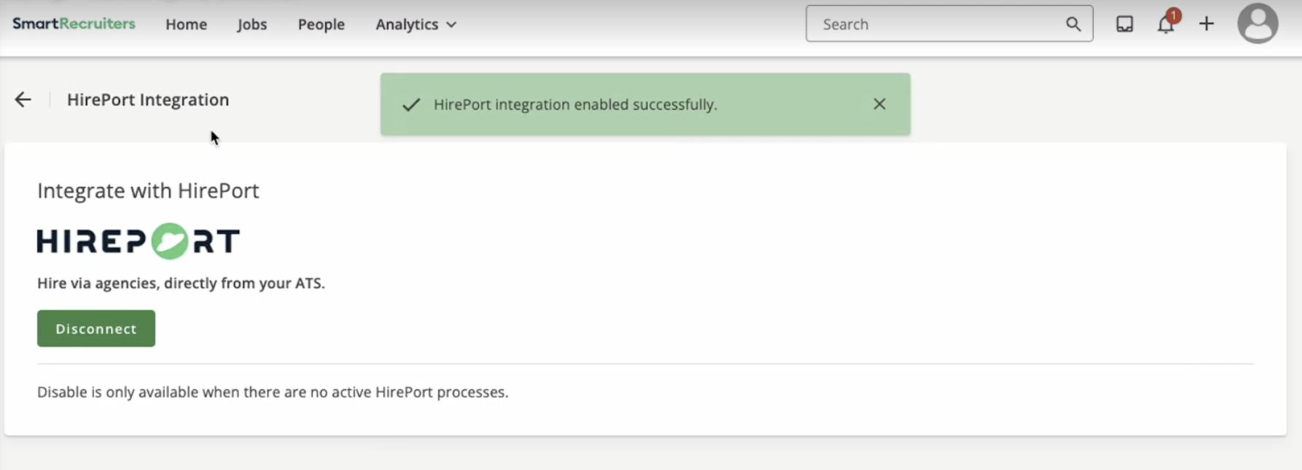The image size is (1302, 470).
Task: Click the checkmark icon in the banner
Action: [411, 104]
